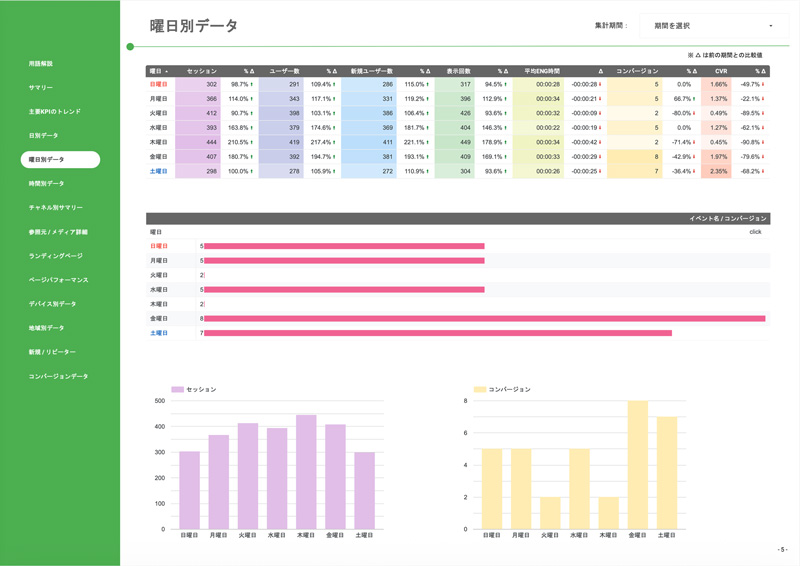Navigate to コンバージョンデータ

click(x=58, y=376)
